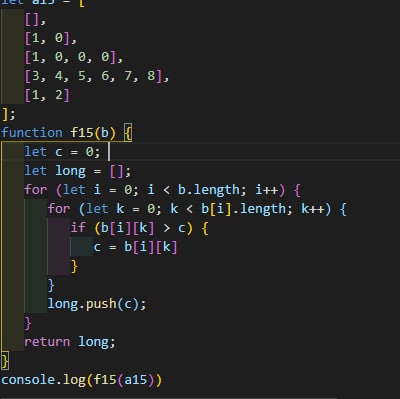This screenshot has height=399, width=400.
Task: Click the array row '[1, 0, 0, 0],'
Action: pyautogui.click(x=74, y=57)
